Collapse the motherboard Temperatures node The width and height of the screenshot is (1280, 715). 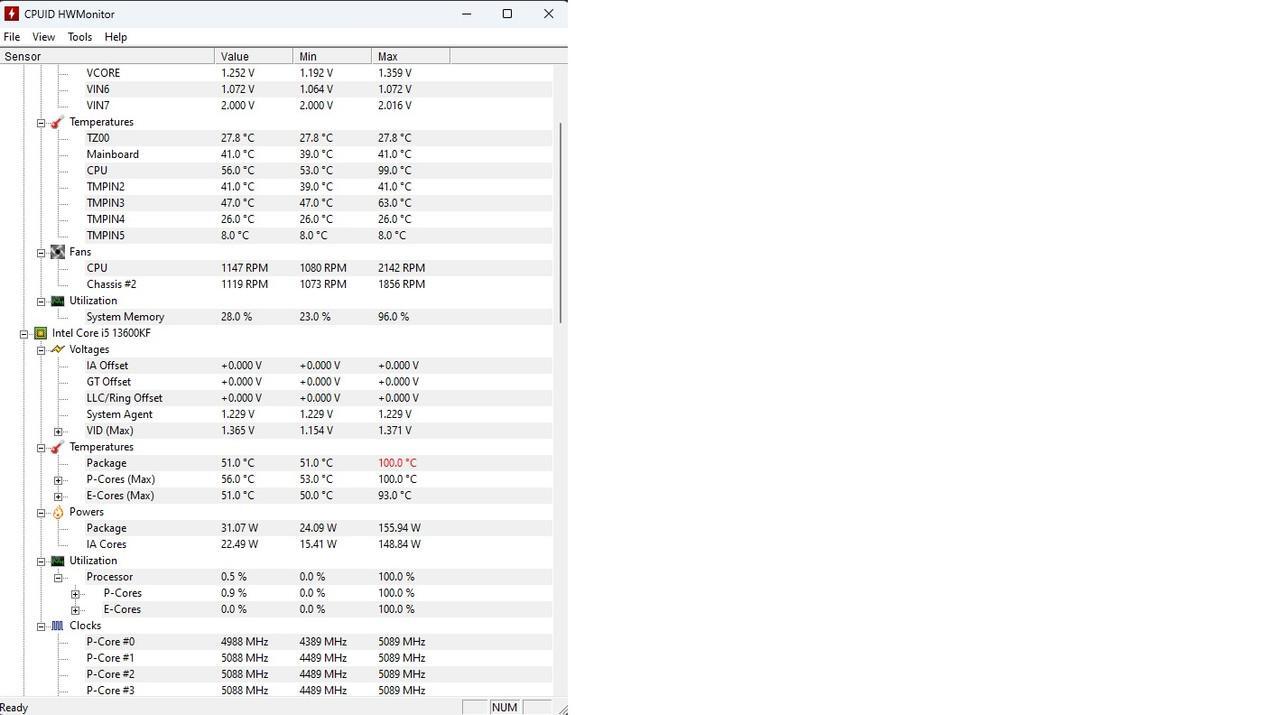click(41, 123)
